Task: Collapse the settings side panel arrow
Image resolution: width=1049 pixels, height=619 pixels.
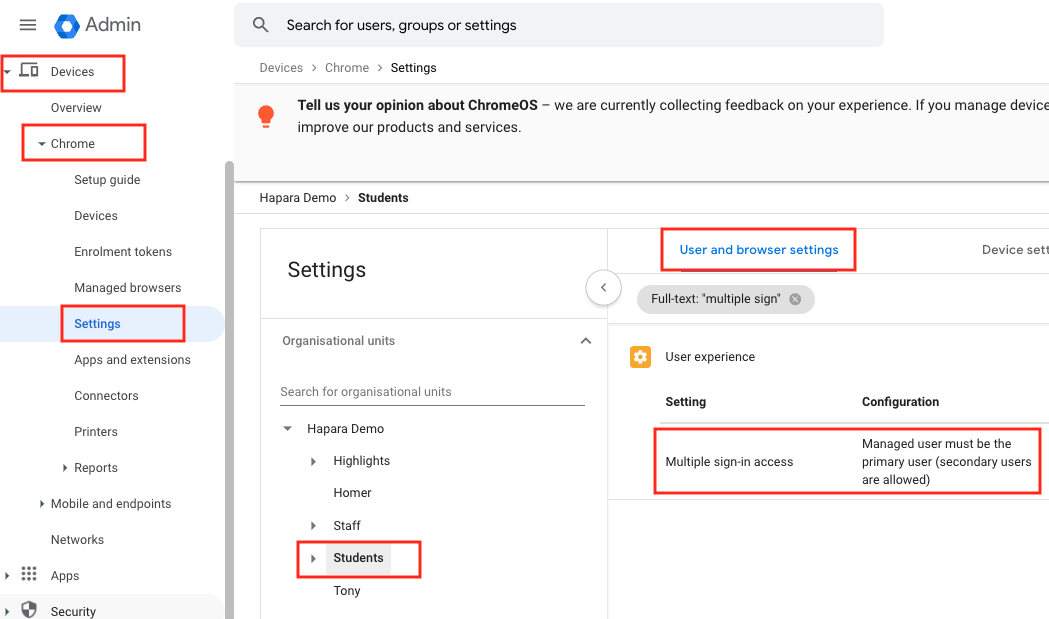Action: [603, 287]
